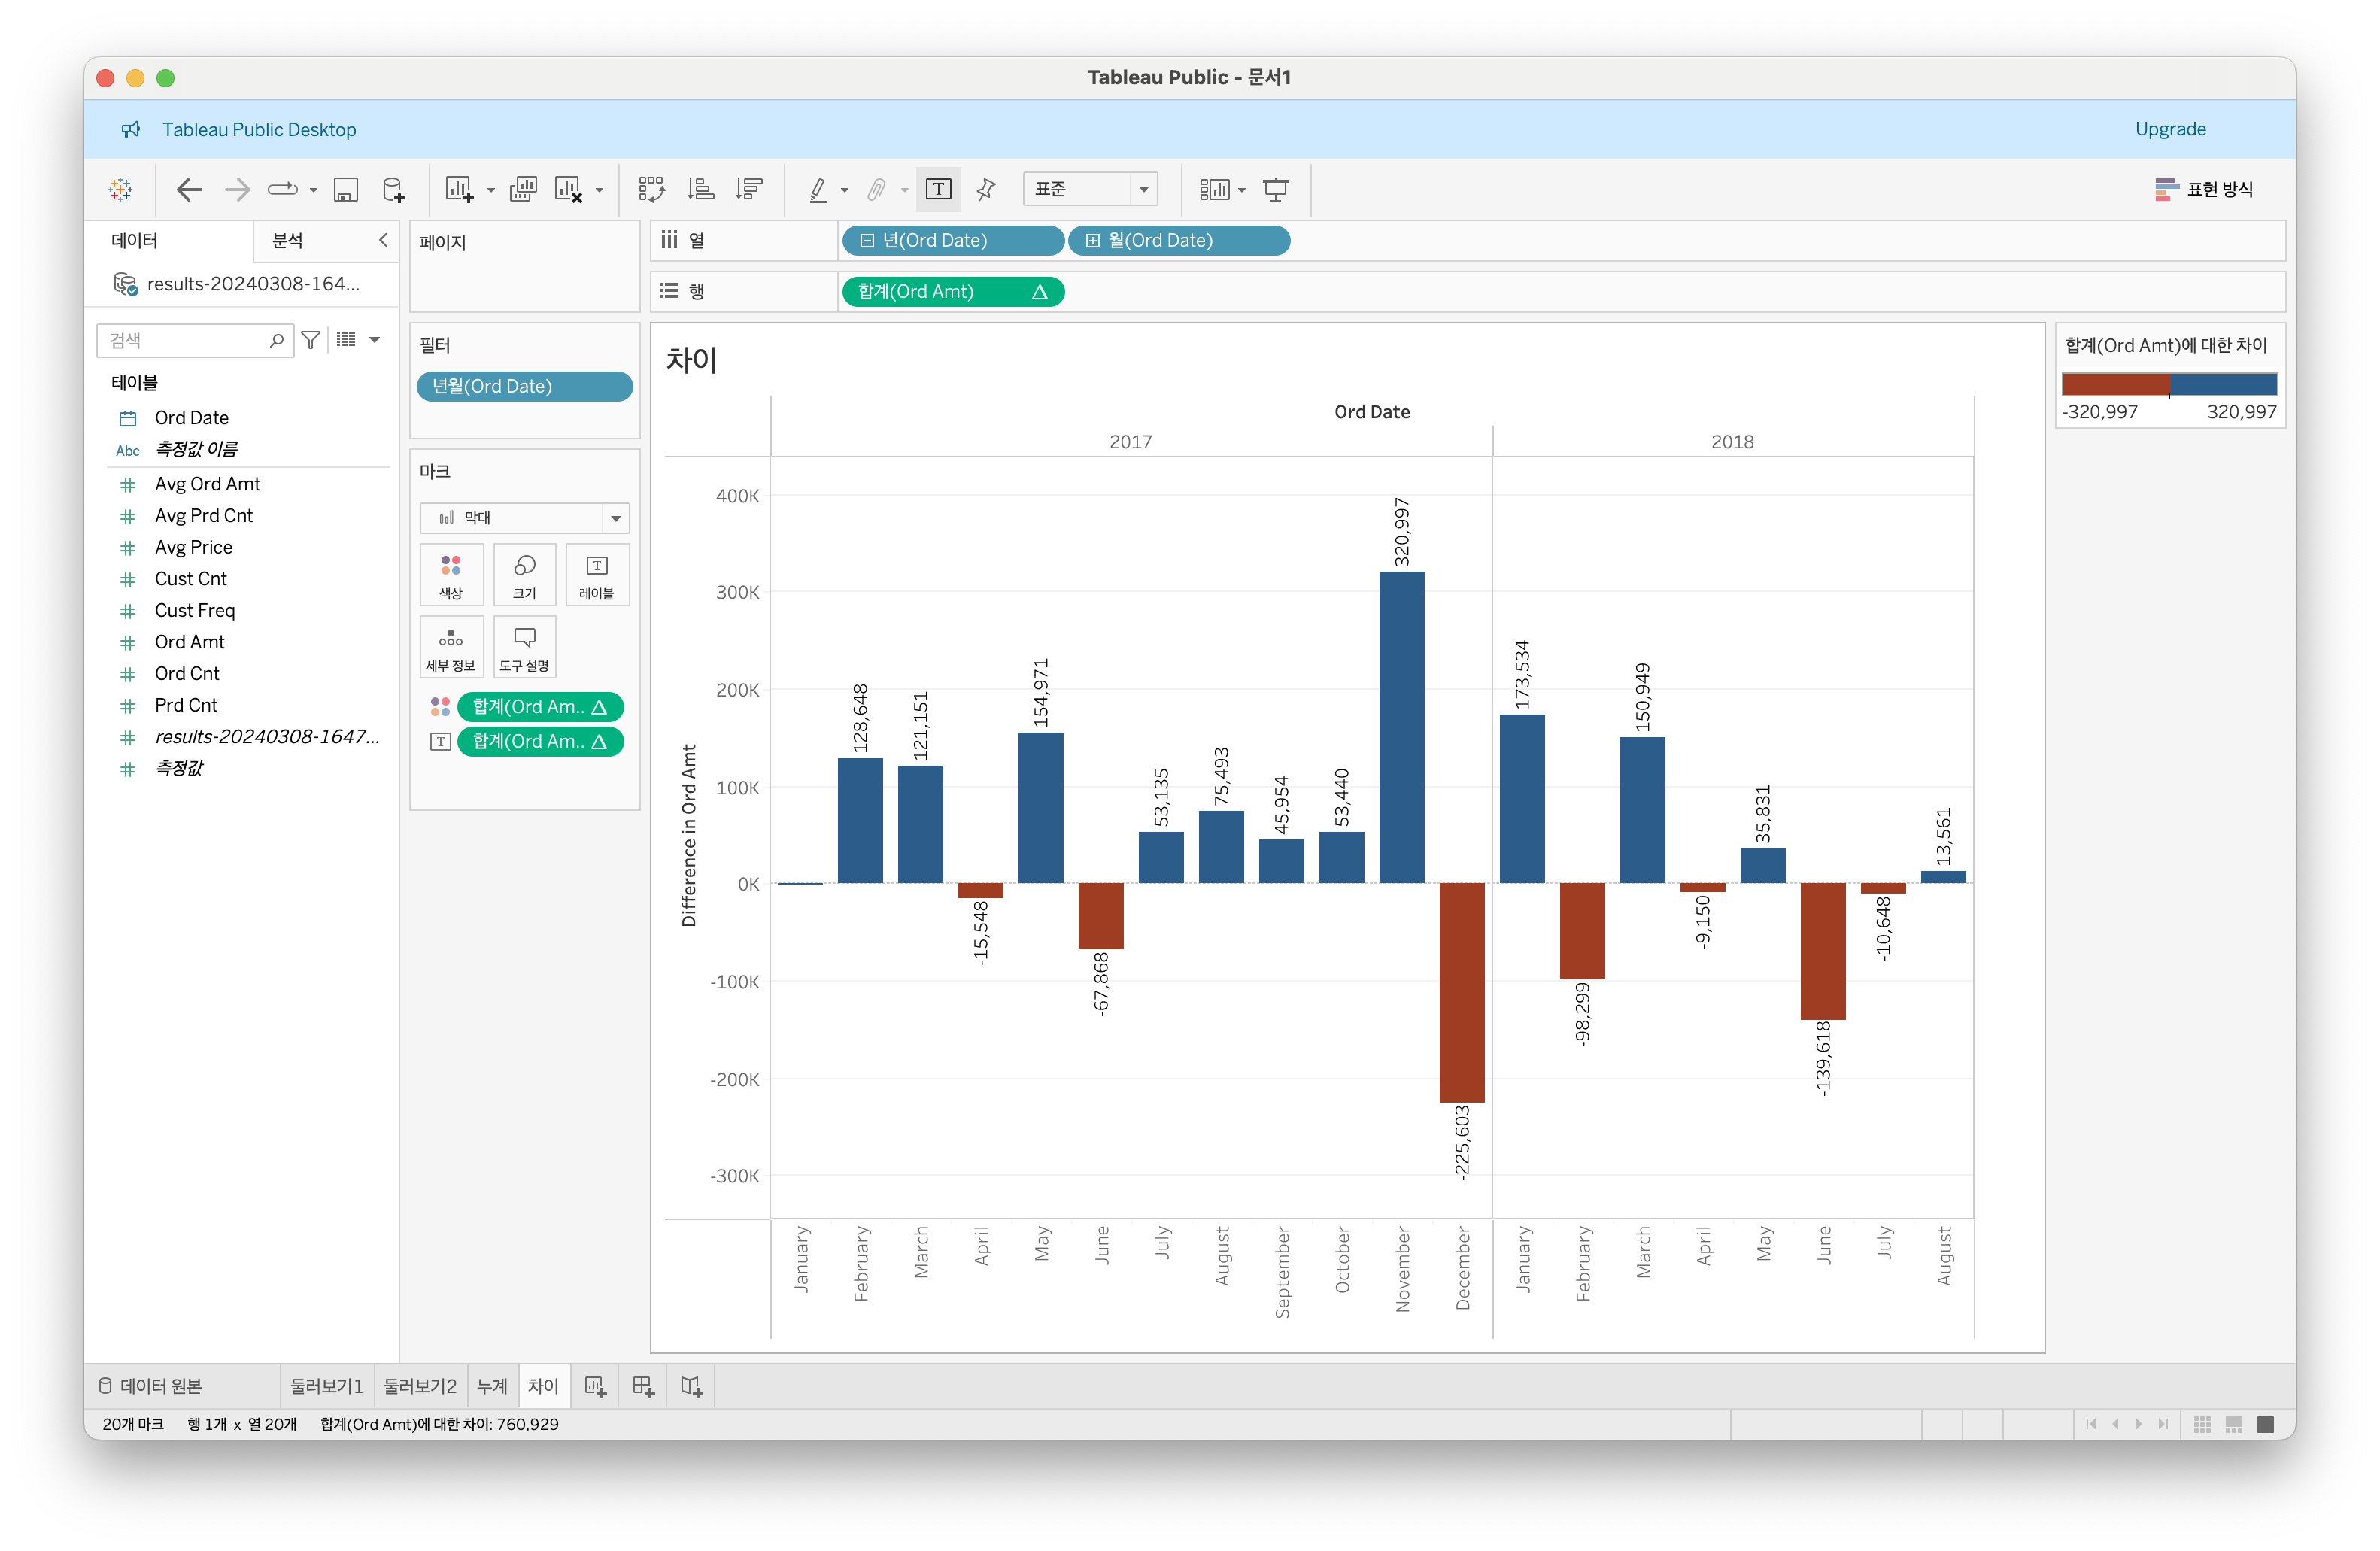Screen dimensions: 2380x1551
Task: Click the sort ascending toolbar icon
Action: 701,189
